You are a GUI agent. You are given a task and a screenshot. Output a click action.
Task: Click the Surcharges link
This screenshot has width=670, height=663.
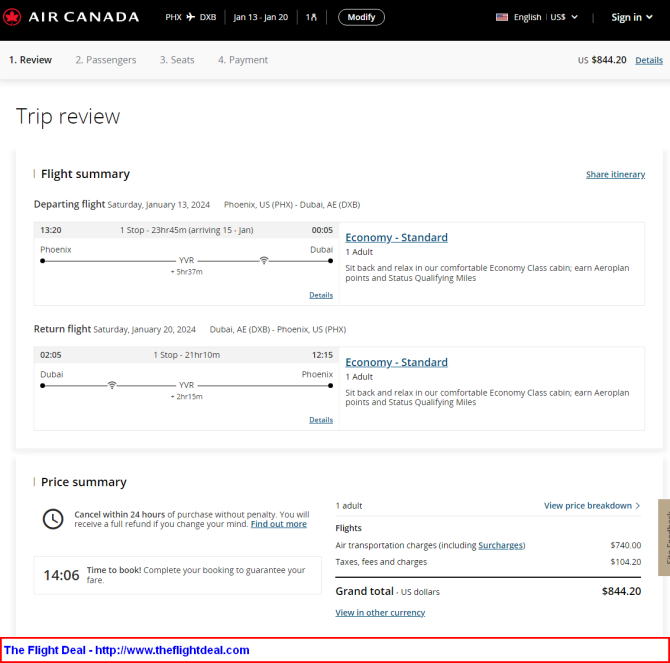click(x=501, y=546)
